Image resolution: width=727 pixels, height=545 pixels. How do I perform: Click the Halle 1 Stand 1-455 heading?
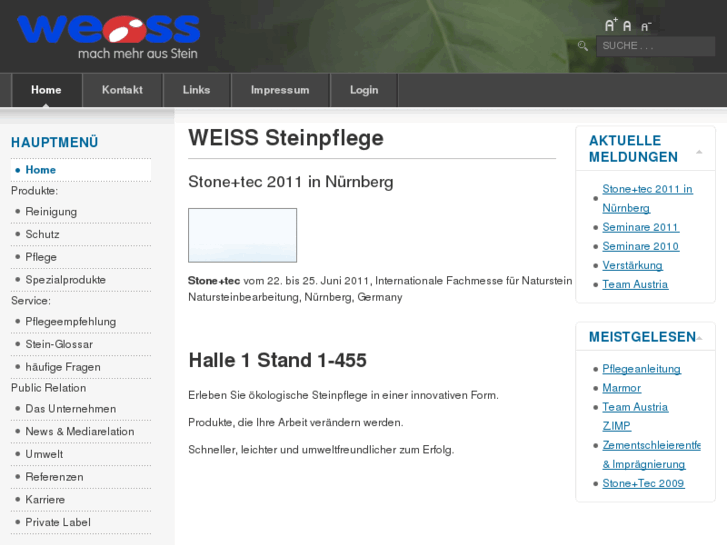coord(277,360)
